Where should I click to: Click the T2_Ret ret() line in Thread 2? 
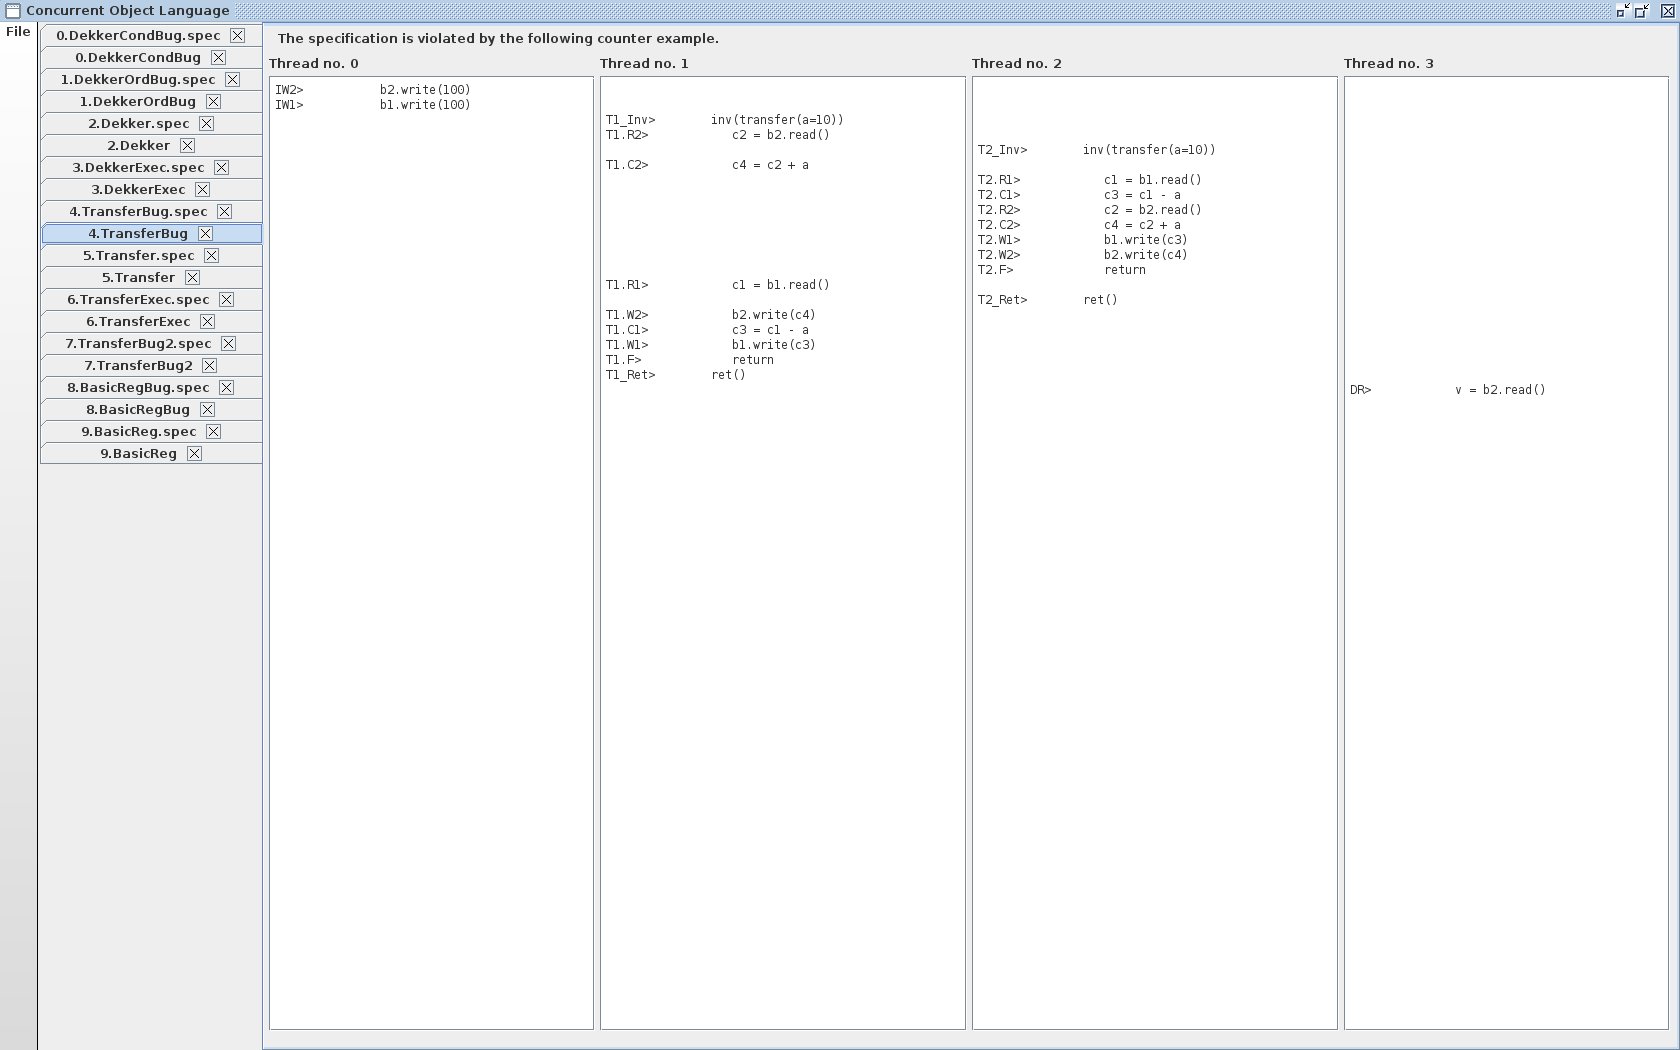pyautogui.click(x=1048, y=300)
